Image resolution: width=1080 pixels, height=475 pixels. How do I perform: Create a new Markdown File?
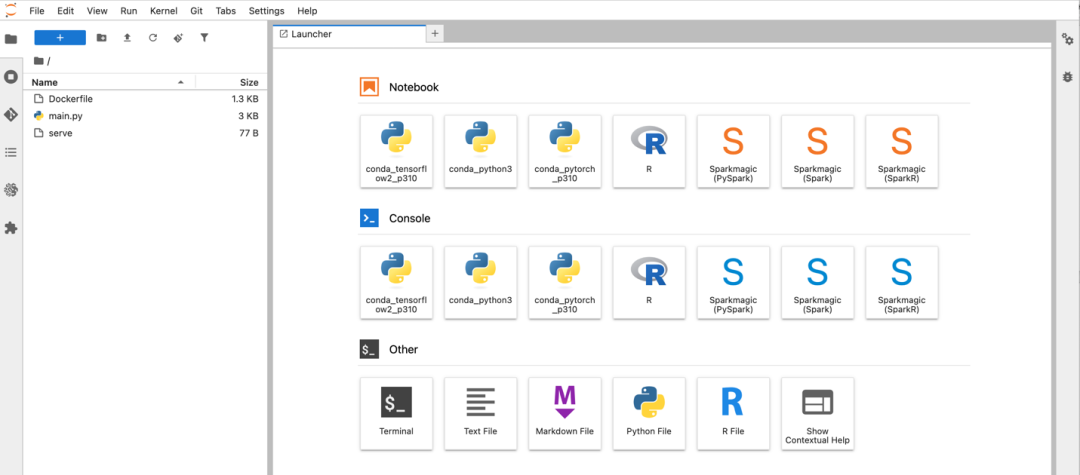pyautogui.click(x=565, y=414)
